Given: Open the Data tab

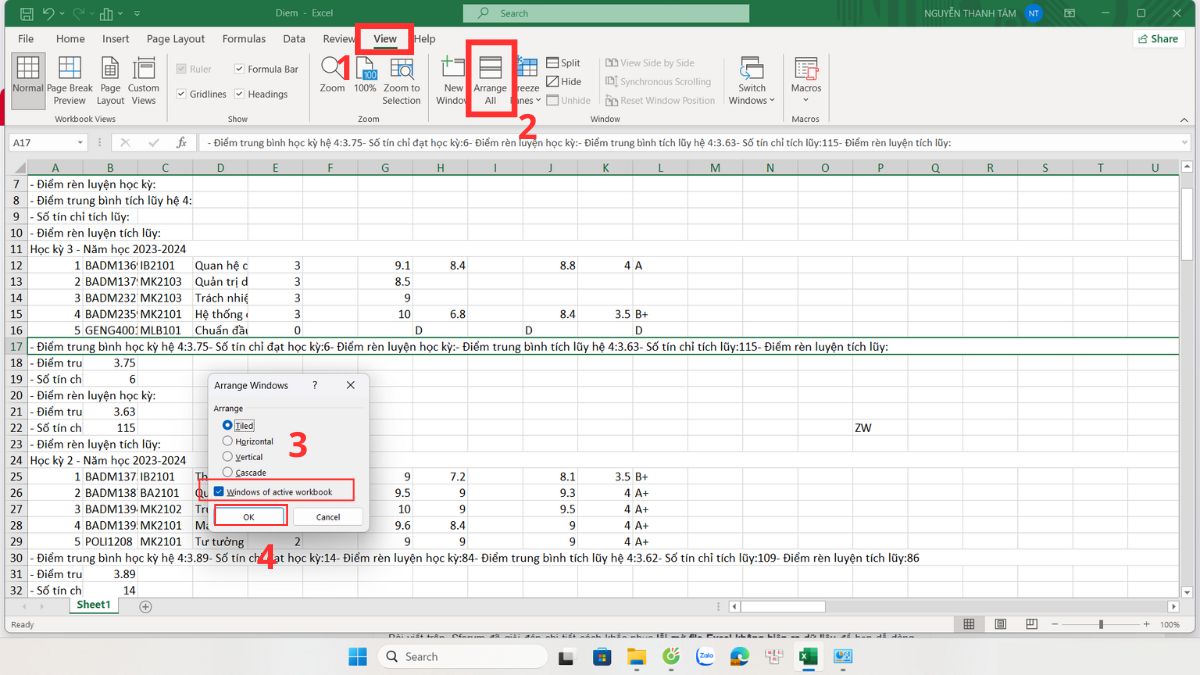Looking at the screenshot, I should 294,39.
